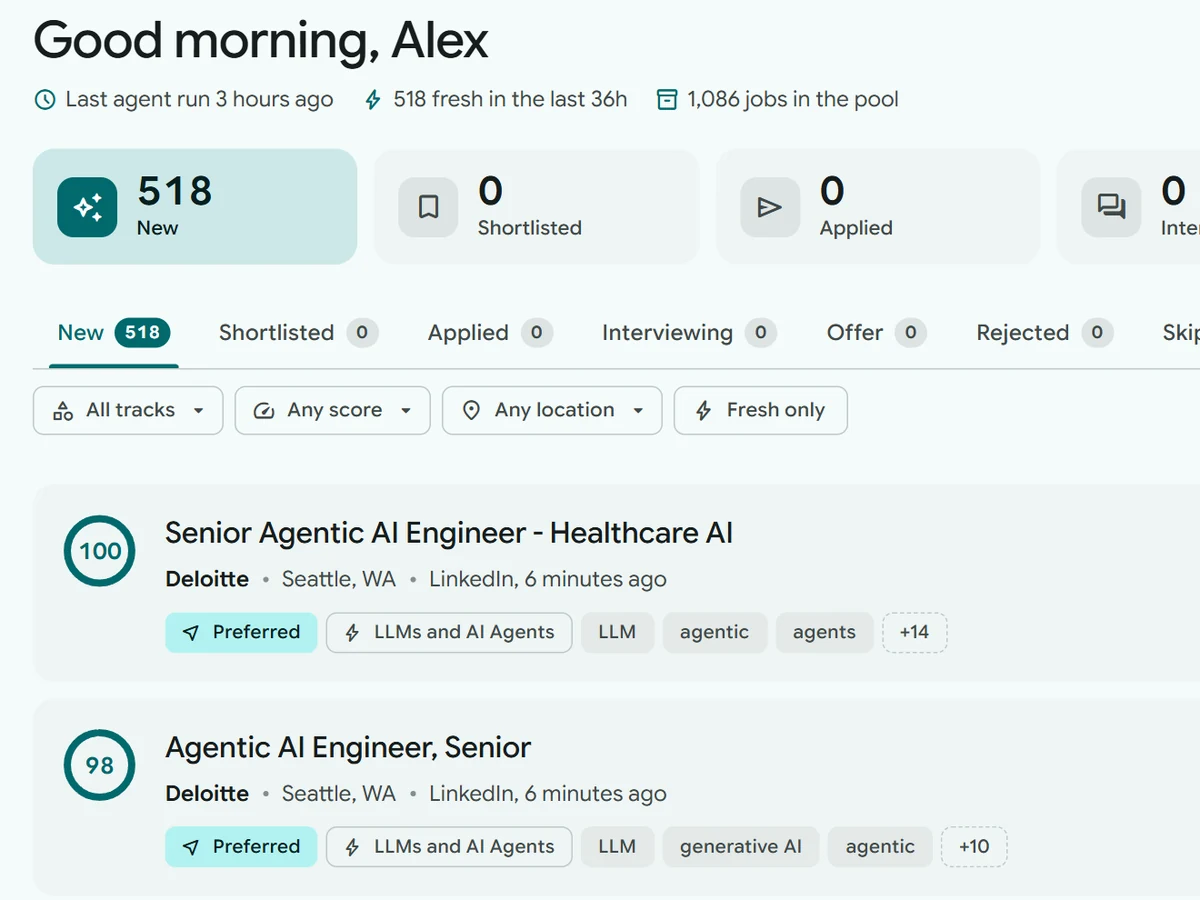Click the agentic tag on the Healthcare AI job
Viewport: 1200px width, 900px height.
714,632
